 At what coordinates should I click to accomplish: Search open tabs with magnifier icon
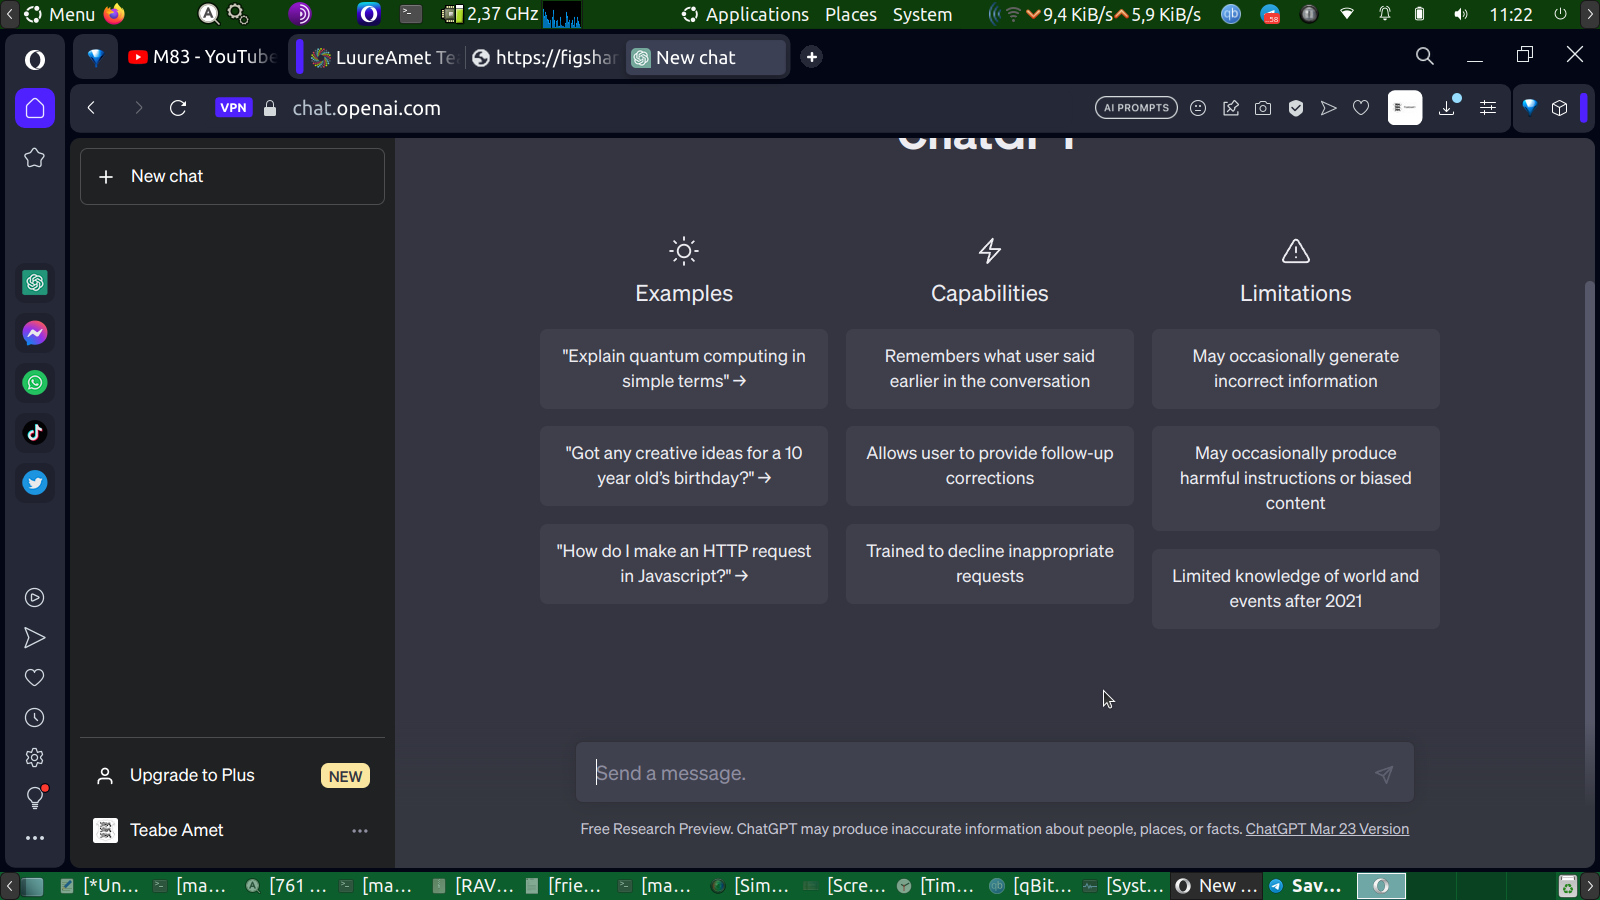pyautogui.click(x=1425, y=56)
